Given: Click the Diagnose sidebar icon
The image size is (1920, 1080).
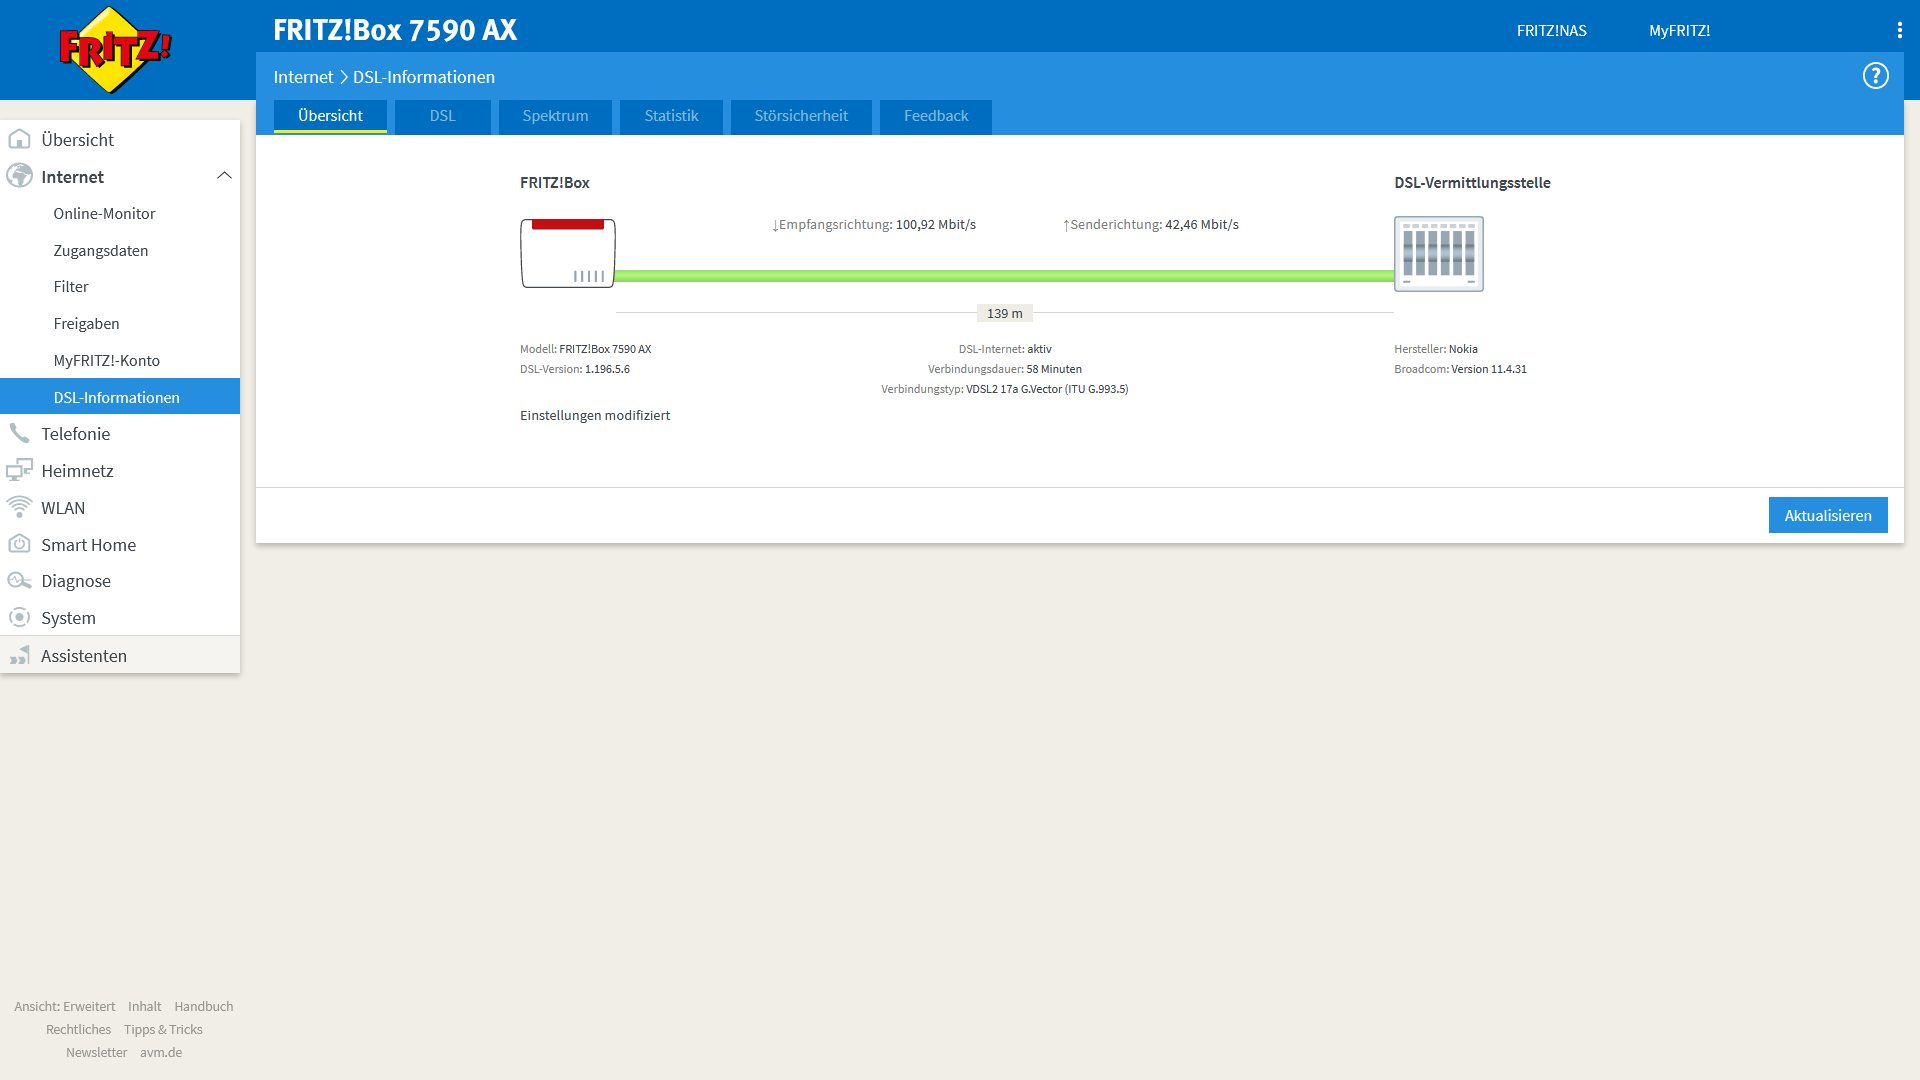Looking at the screenshot, I should click(x=19, y=581).
